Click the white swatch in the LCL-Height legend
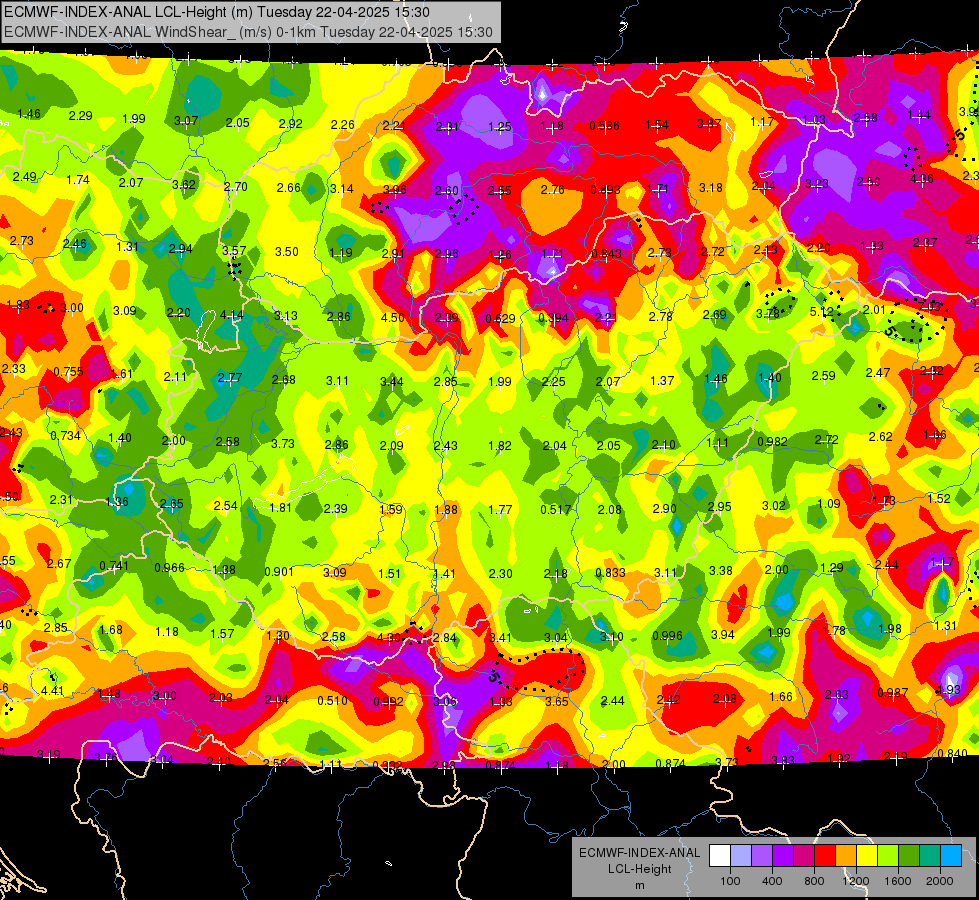 [720, 856]
